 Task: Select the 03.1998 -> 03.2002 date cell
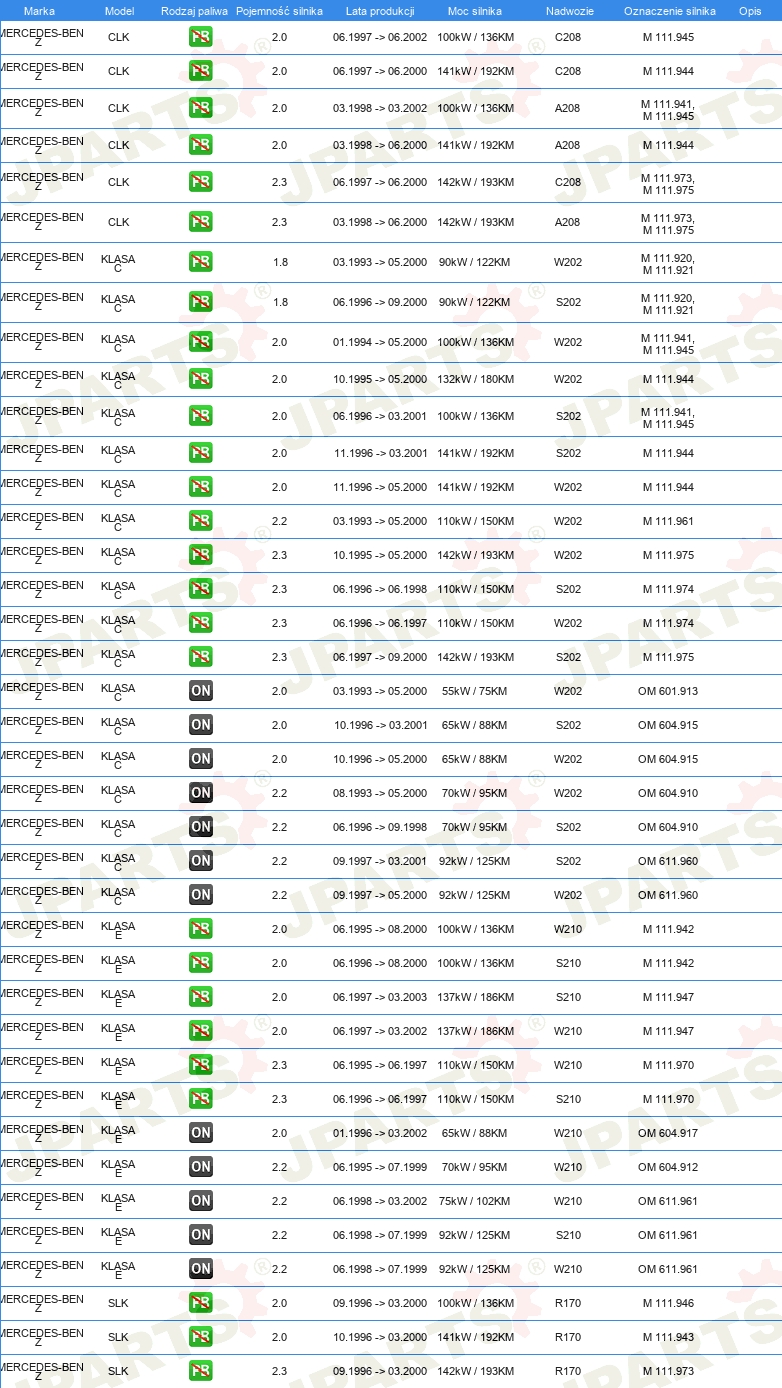tap(380, 108)
